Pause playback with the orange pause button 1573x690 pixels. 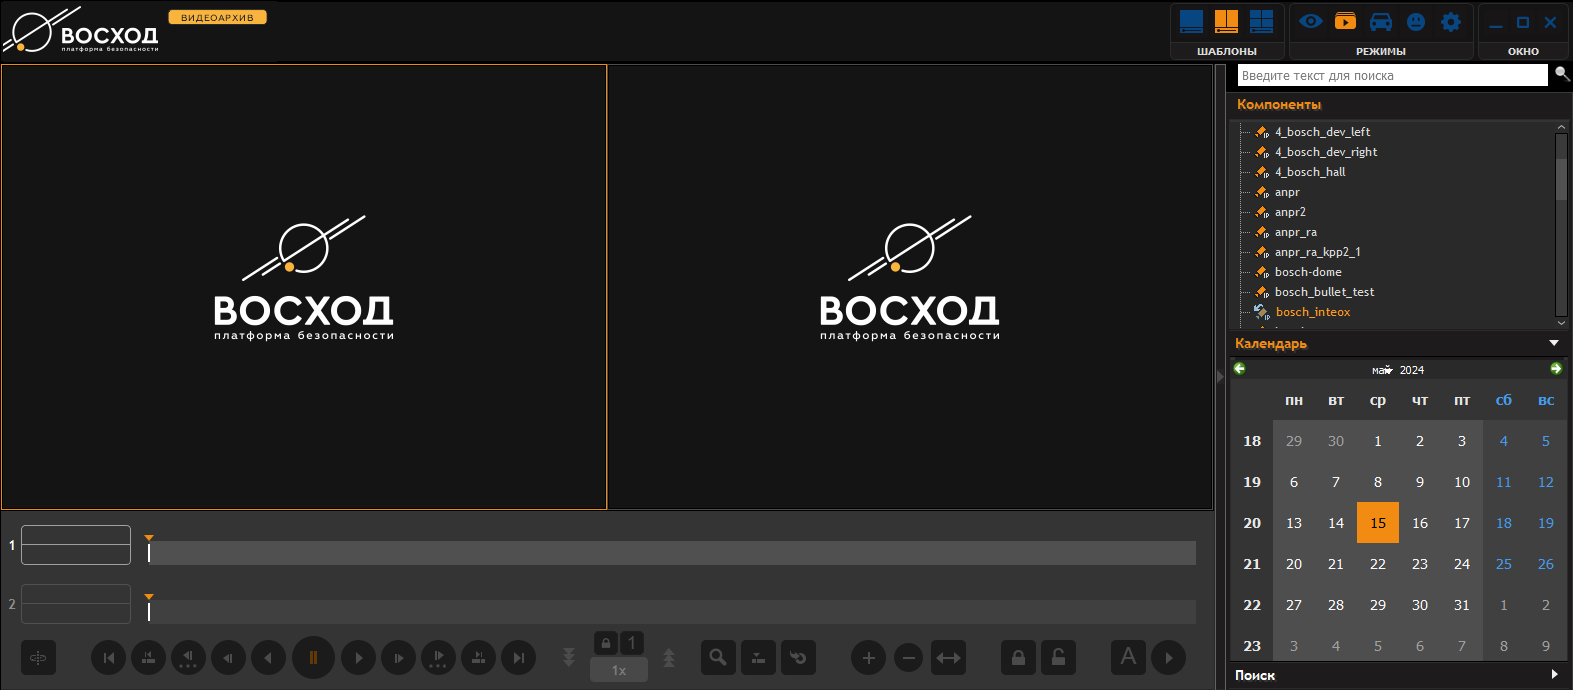pos(313,658)
